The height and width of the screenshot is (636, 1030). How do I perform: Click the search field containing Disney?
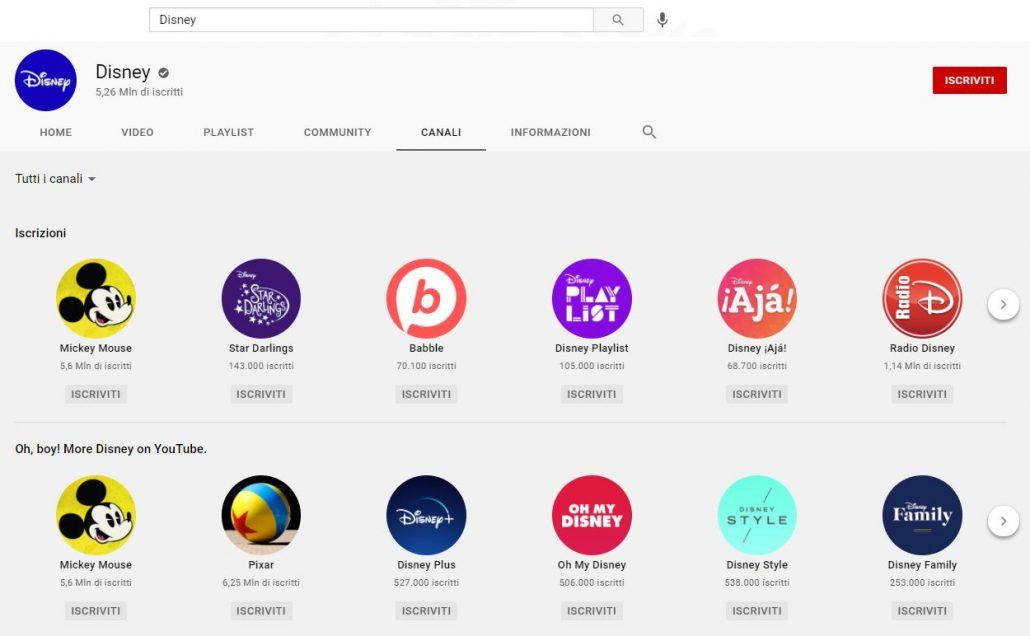click(371, 20)
